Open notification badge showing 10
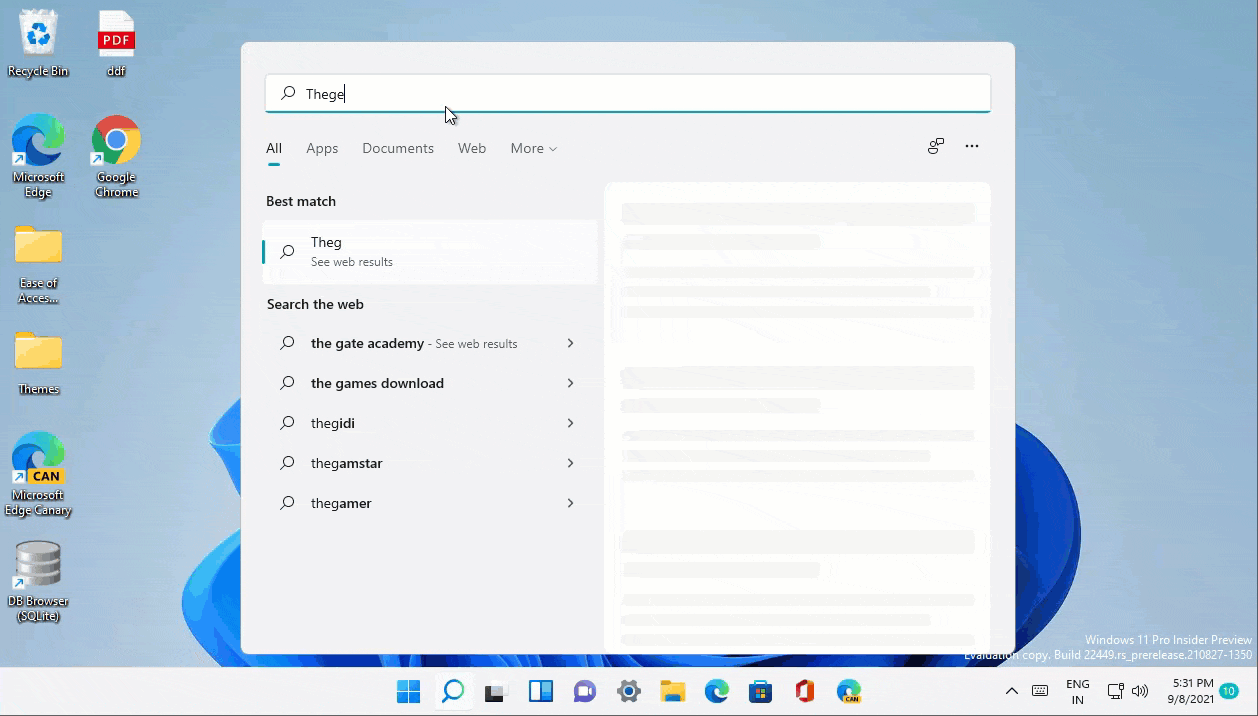 (1229, 691)
